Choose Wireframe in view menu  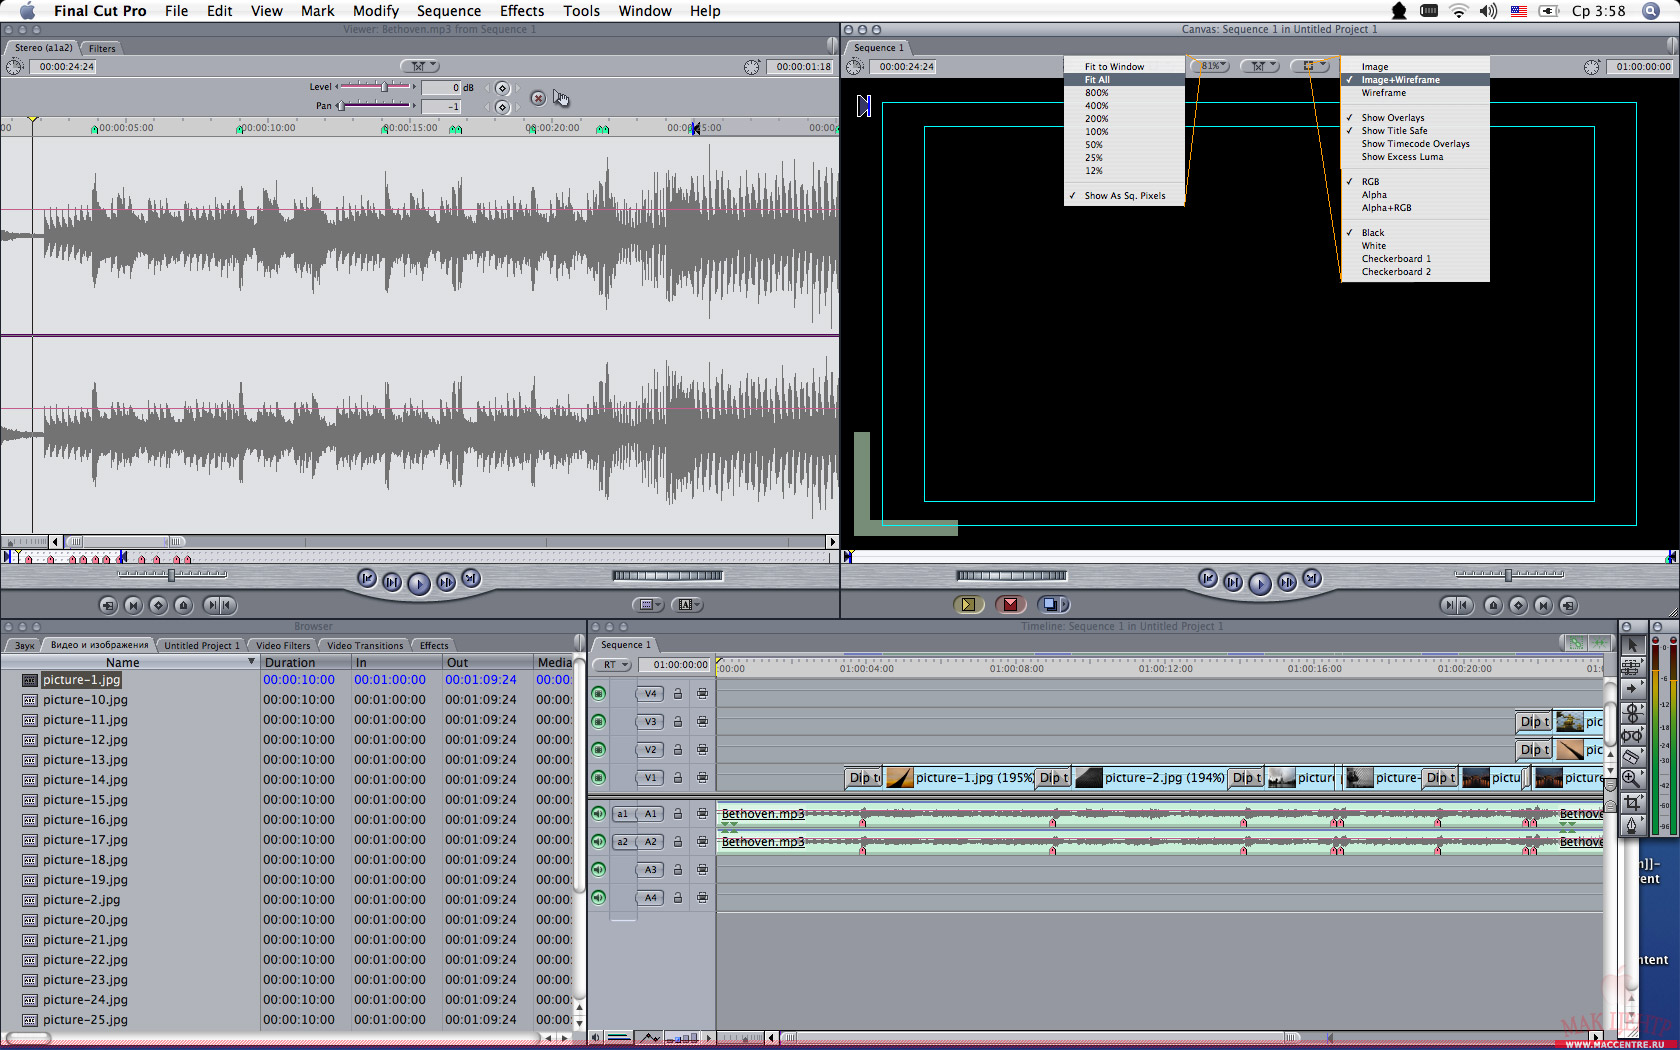pyautogui.click(x=1384, y=93)
